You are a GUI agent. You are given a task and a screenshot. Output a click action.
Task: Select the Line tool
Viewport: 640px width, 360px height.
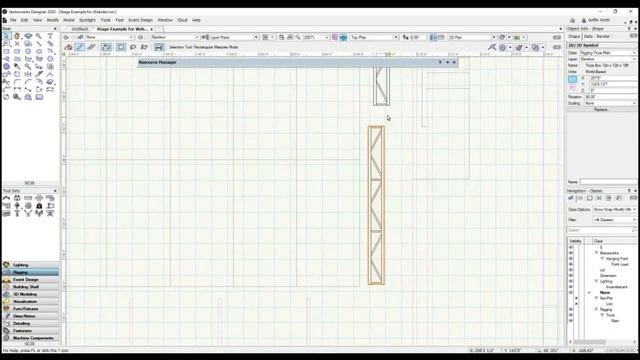click(x=39, y=44)
